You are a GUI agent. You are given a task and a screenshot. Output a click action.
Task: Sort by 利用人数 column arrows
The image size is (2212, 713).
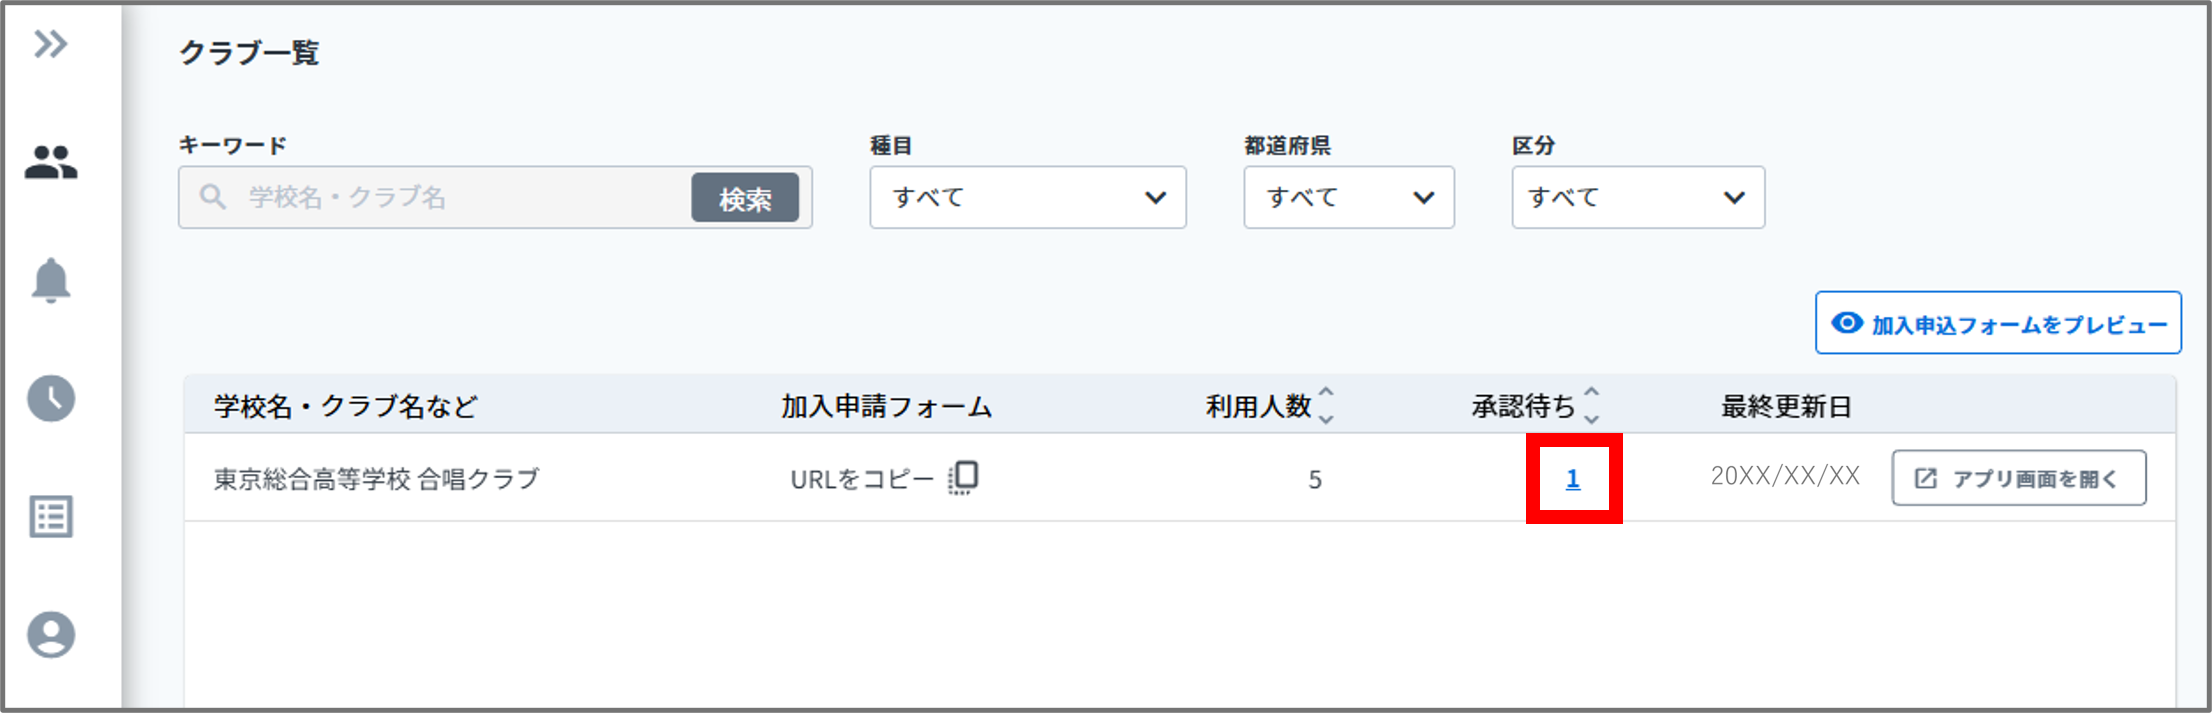1326,405
